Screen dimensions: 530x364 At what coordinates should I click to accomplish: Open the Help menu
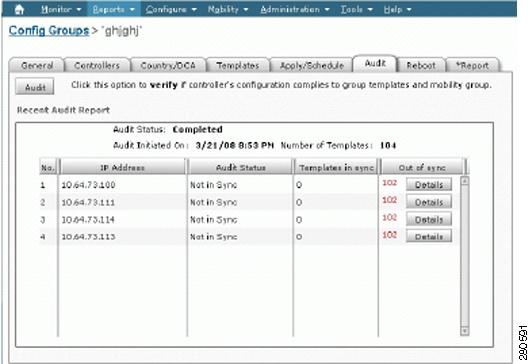(397, 9)
